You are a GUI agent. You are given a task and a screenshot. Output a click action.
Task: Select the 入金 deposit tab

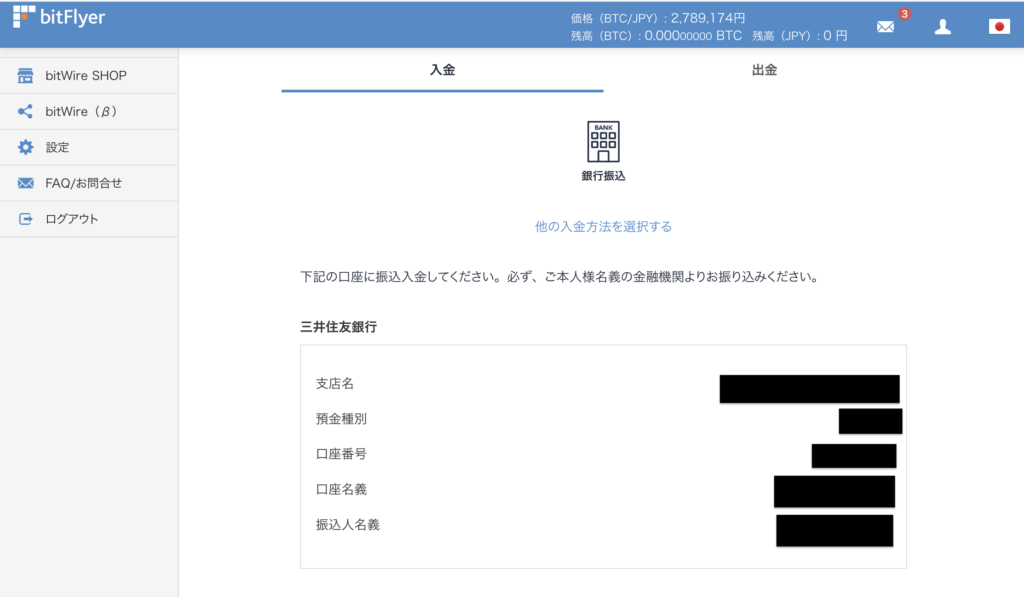[x=441, y=70]
